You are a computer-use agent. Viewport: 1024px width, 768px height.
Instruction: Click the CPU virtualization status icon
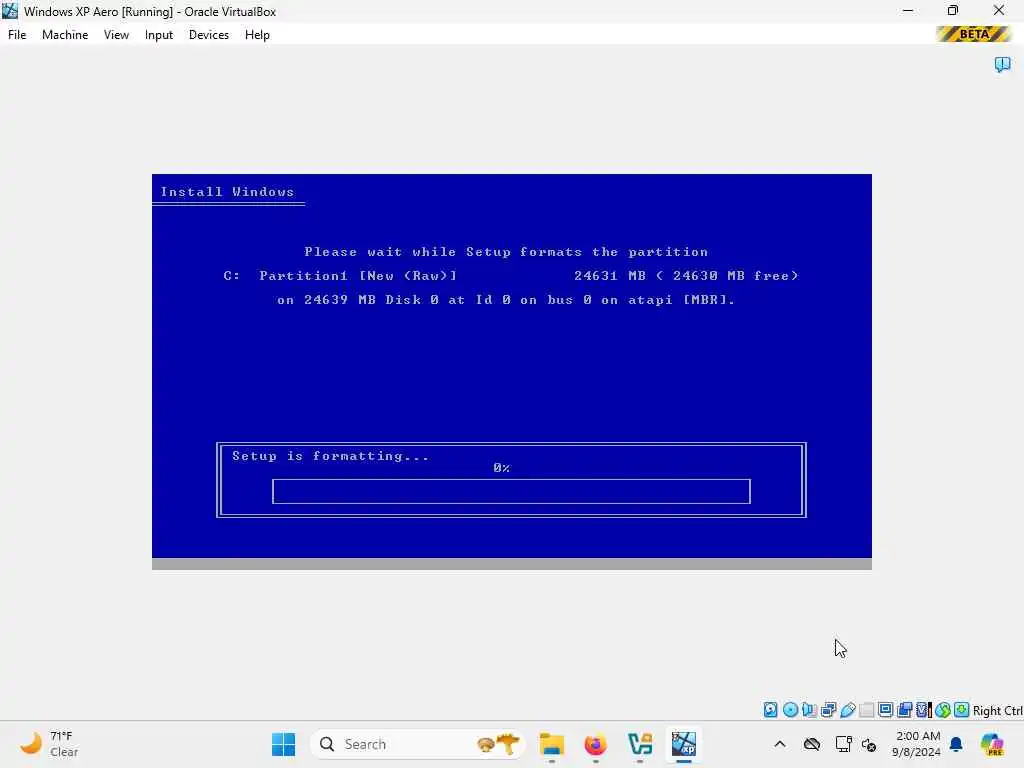pos(923,710)
